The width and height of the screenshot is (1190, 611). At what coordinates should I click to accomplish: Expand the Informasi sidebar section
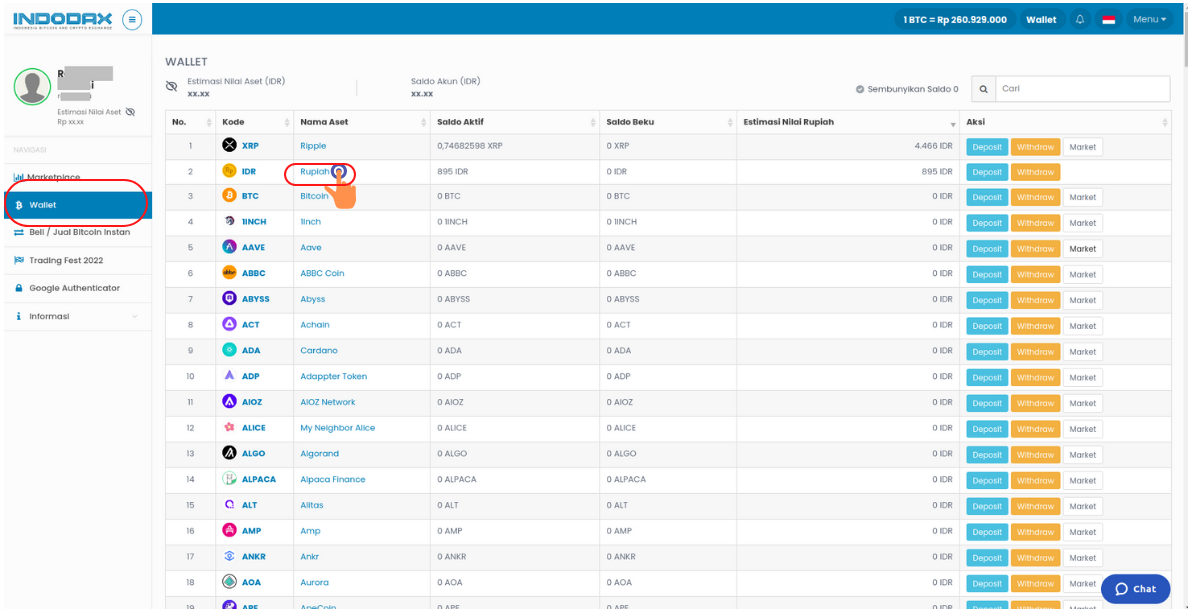click(76, 316)
